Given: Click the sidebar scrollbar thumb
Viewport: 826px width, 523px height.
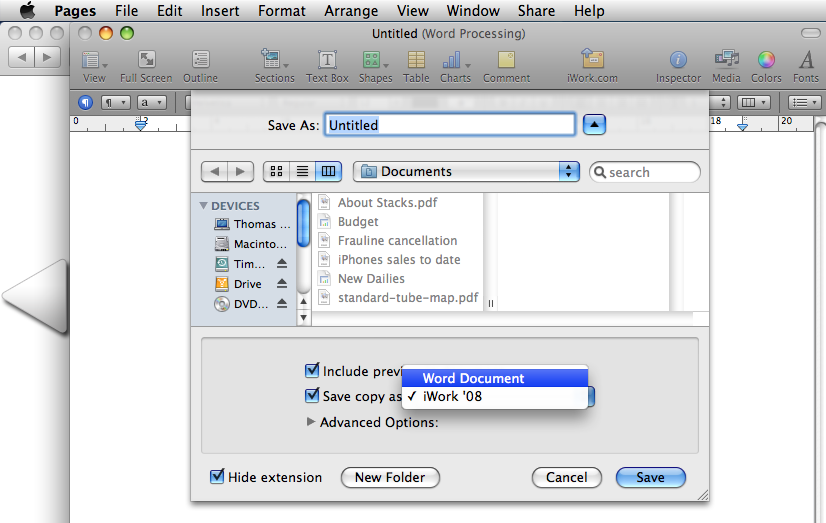Looking at the screenshot, I should (303, 223).
